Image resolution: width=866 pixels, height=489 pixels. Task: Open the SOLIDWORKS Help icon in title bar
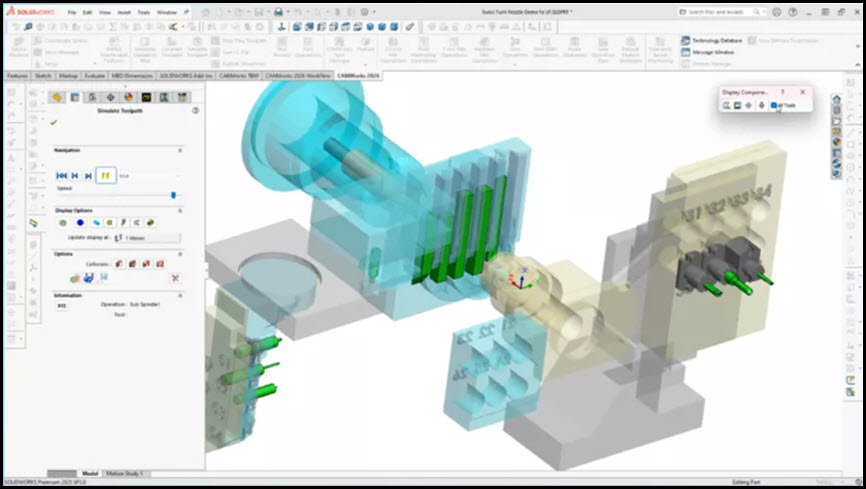pos(793,12)
